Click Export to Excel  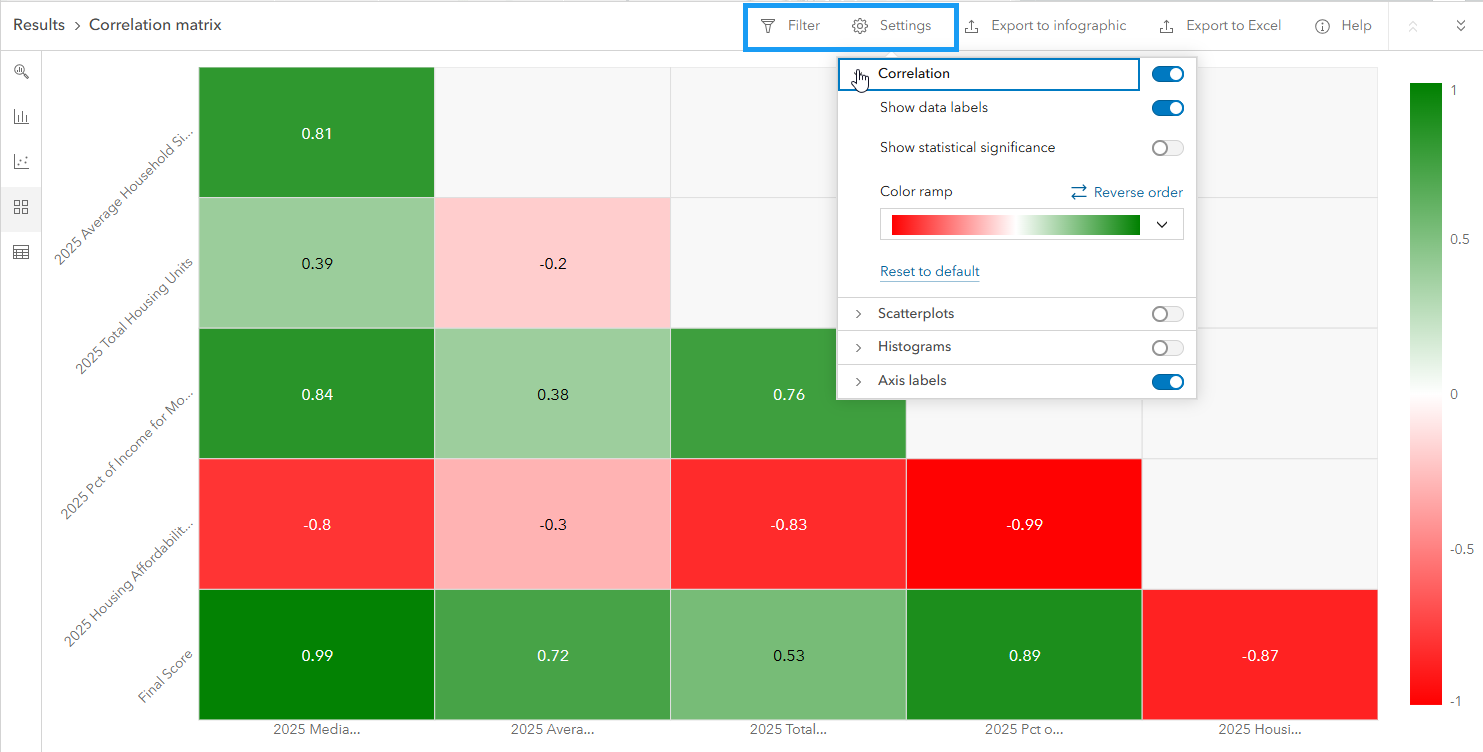pos(1220,26)
